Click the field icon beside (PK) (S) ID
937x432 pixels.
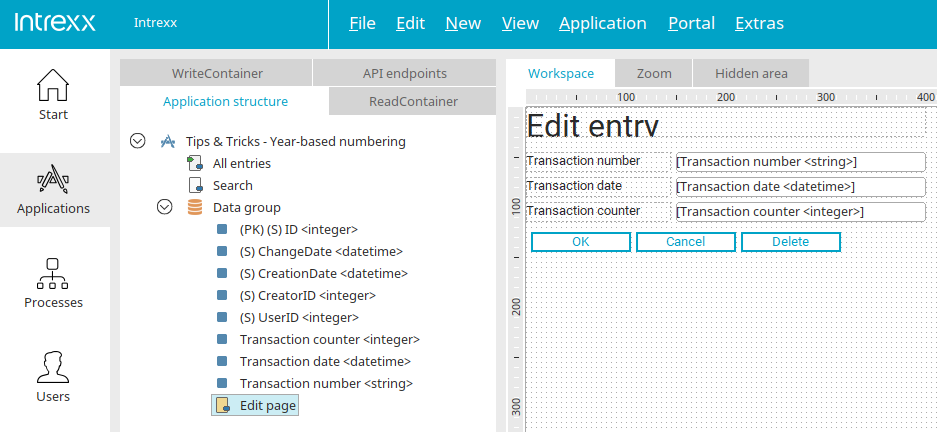222,229
